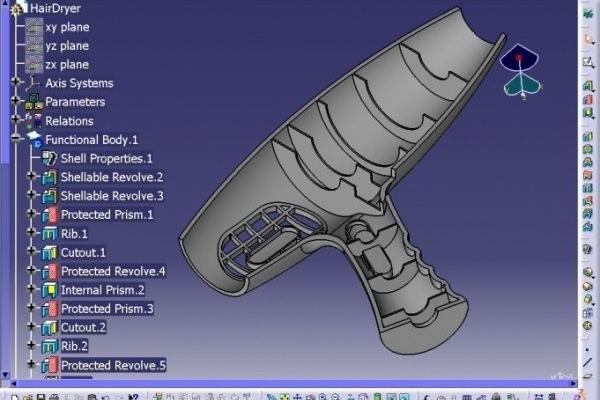Click the yellow Internal Prism.2 icon
This screenshot has width=600, height=400.
[x=49, y=290]
